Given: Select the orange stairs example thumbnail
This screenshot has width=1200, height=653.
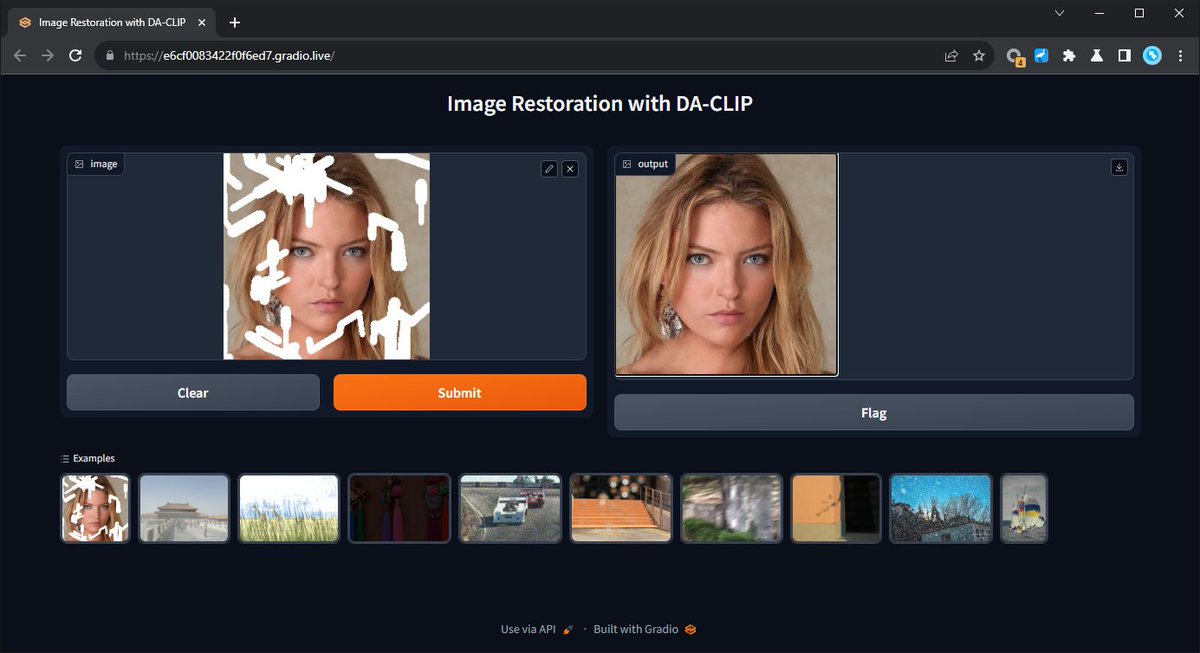Looking at the screenshot, I should click(x=621, y=508).
